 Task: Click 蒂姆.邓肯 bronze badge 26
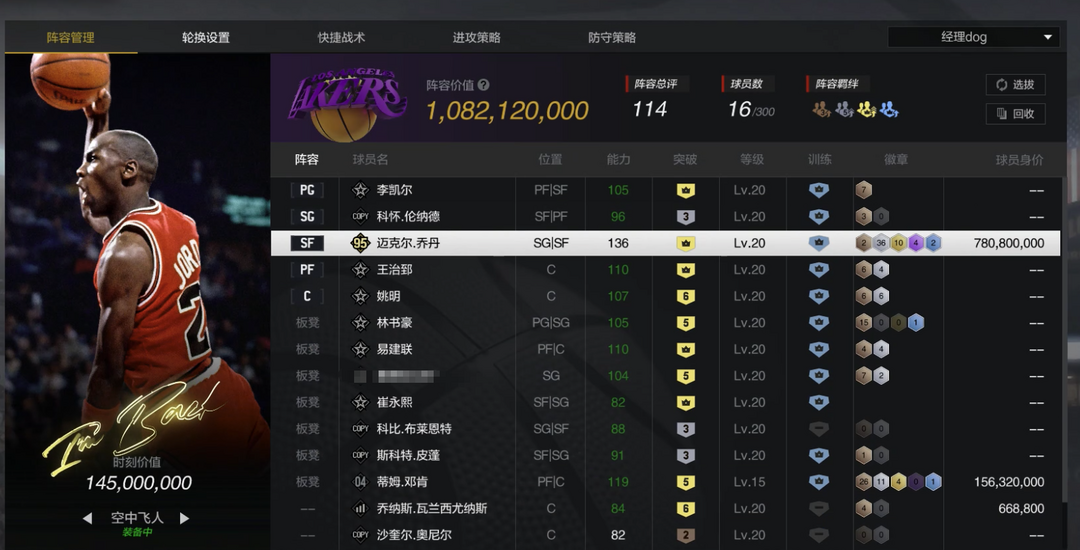tap(864, 482)
